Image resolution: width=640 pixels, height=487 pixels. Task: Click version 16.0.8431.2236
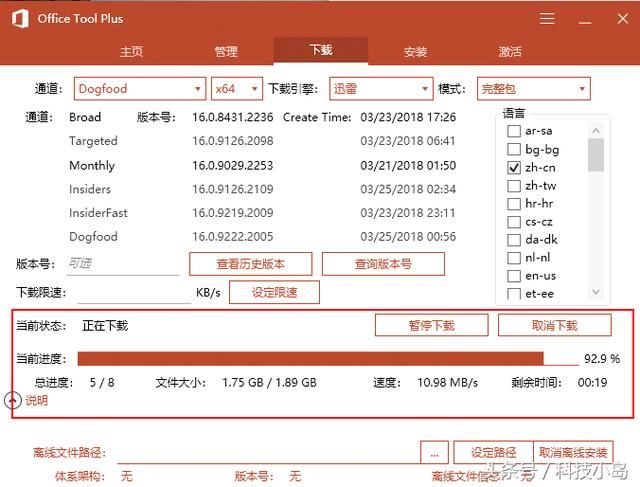click(x=233, y=117)
